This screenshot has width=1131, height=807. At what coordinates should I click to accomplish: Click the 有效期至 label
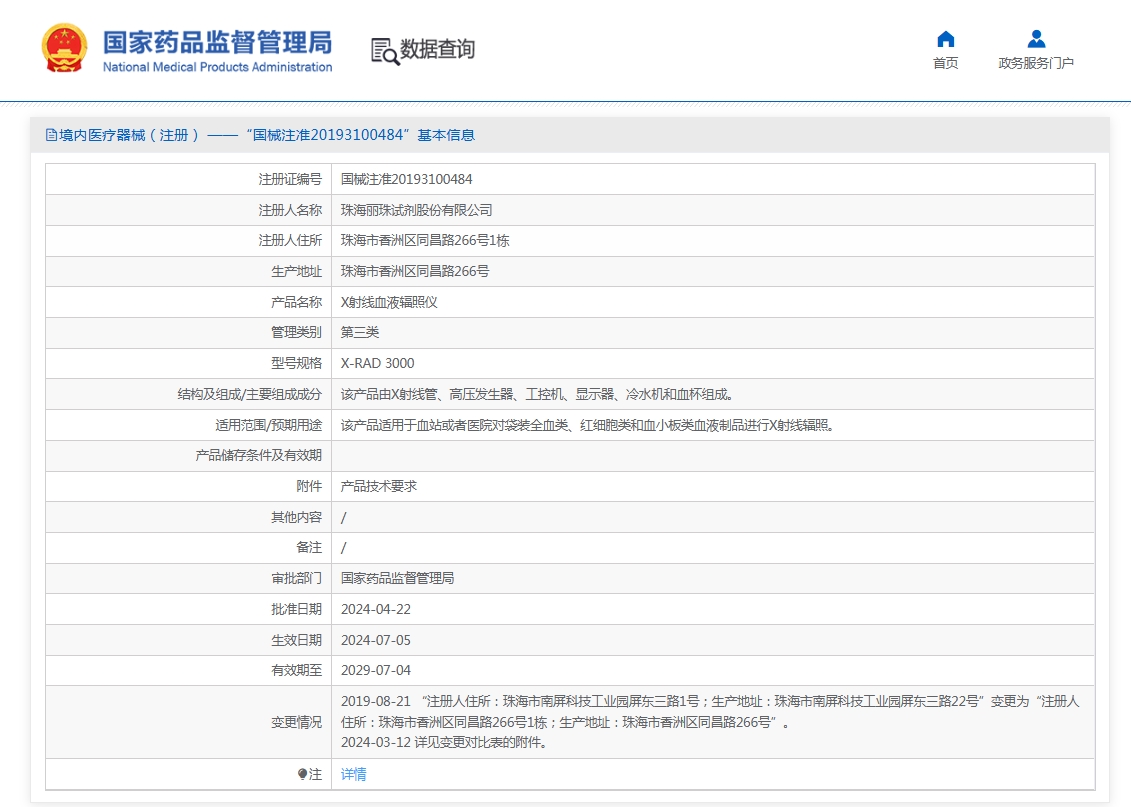296,671
